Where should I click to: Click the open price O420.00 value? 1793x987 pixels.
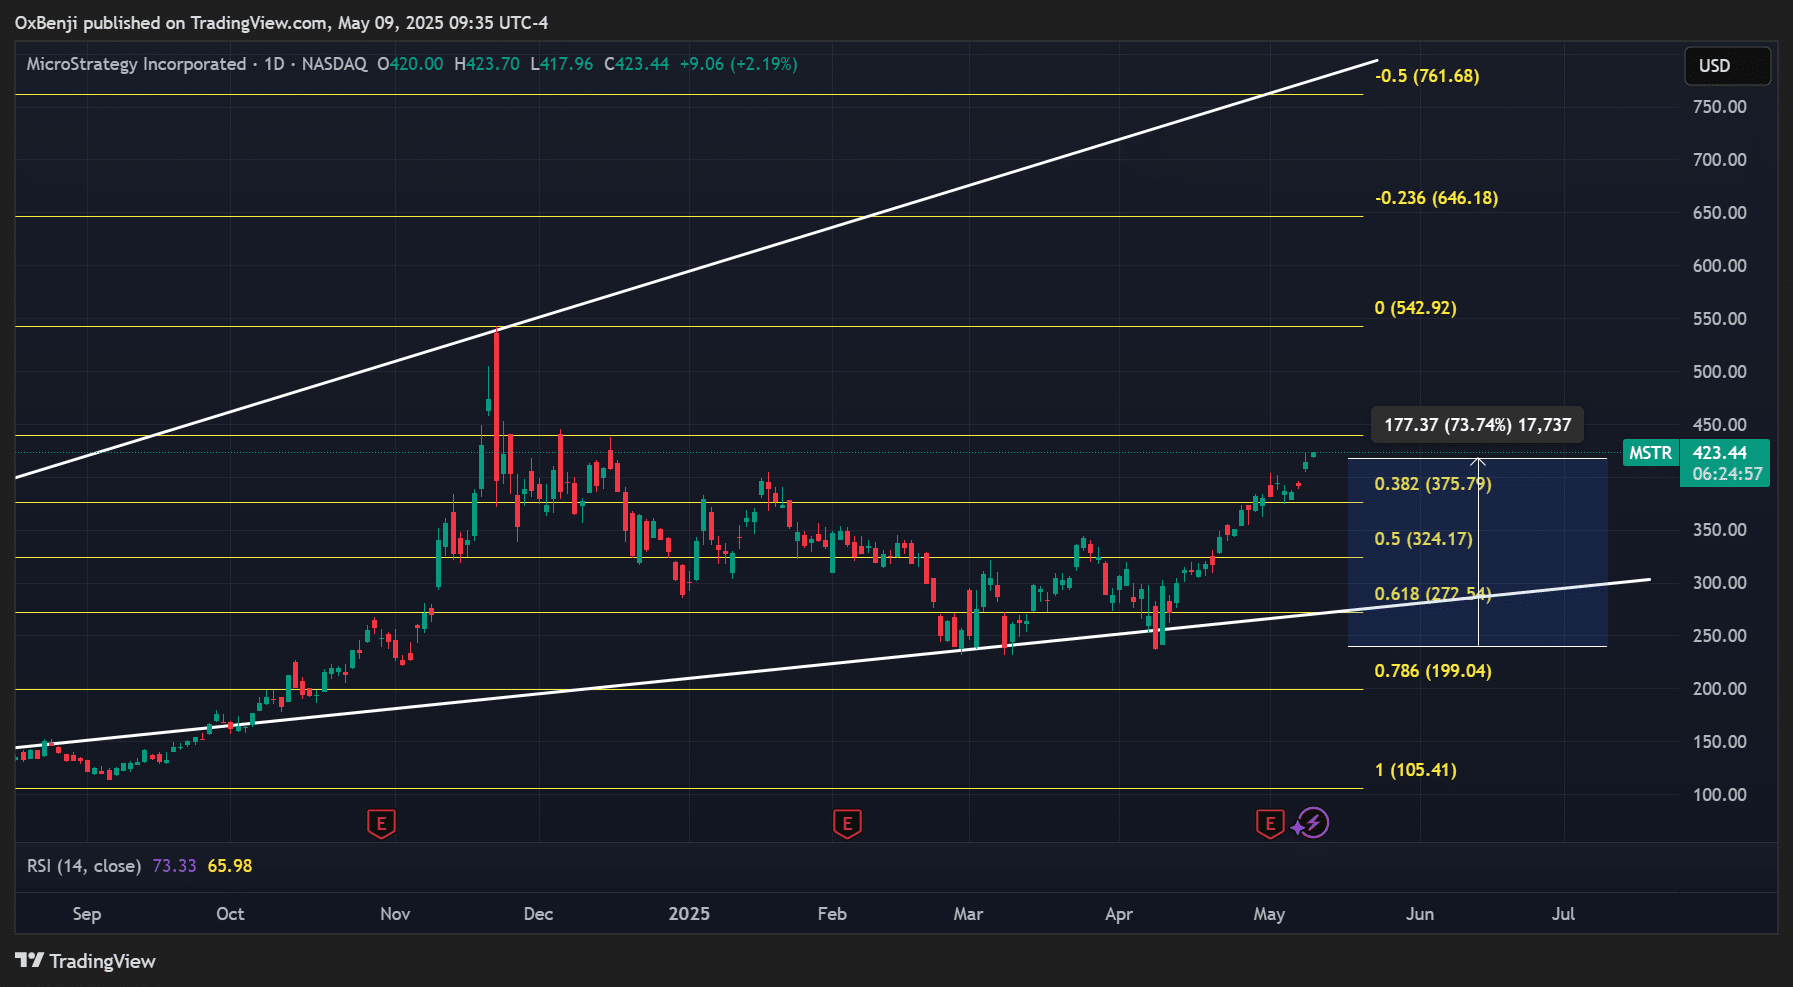(x=410, y=64)
